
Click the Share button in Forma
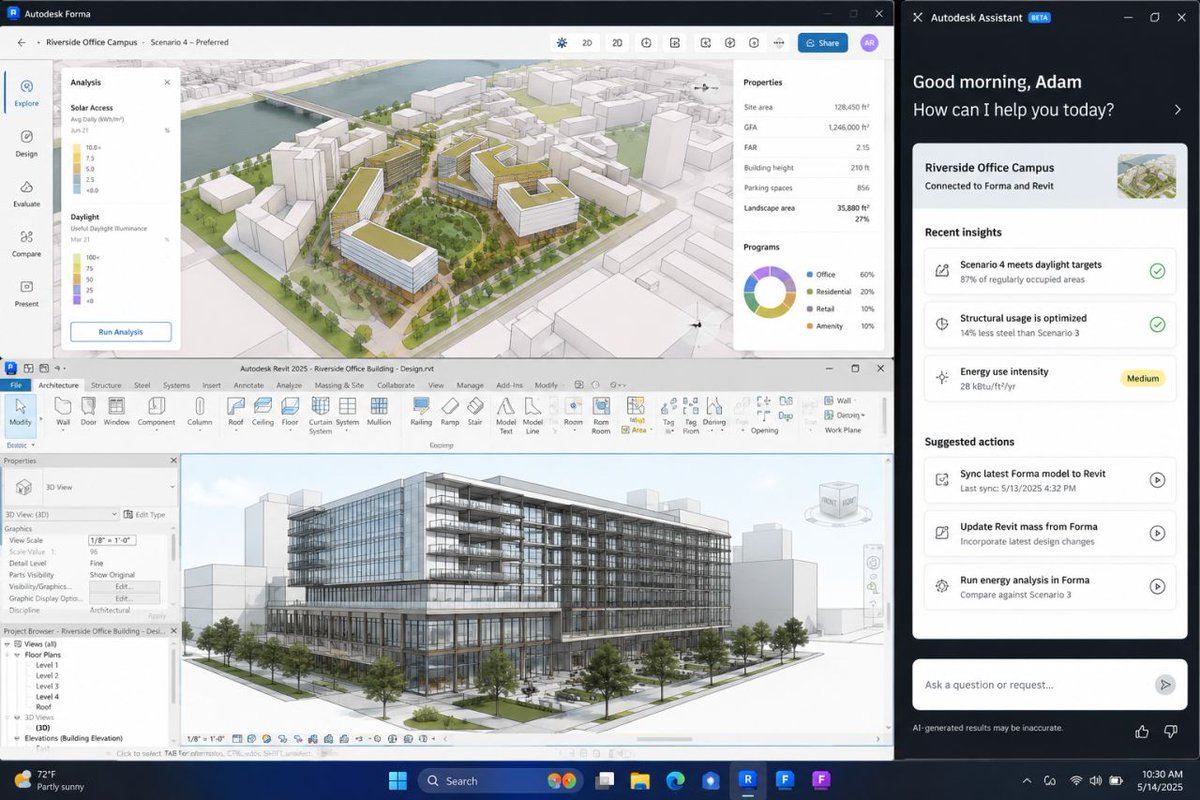[822, 43]
